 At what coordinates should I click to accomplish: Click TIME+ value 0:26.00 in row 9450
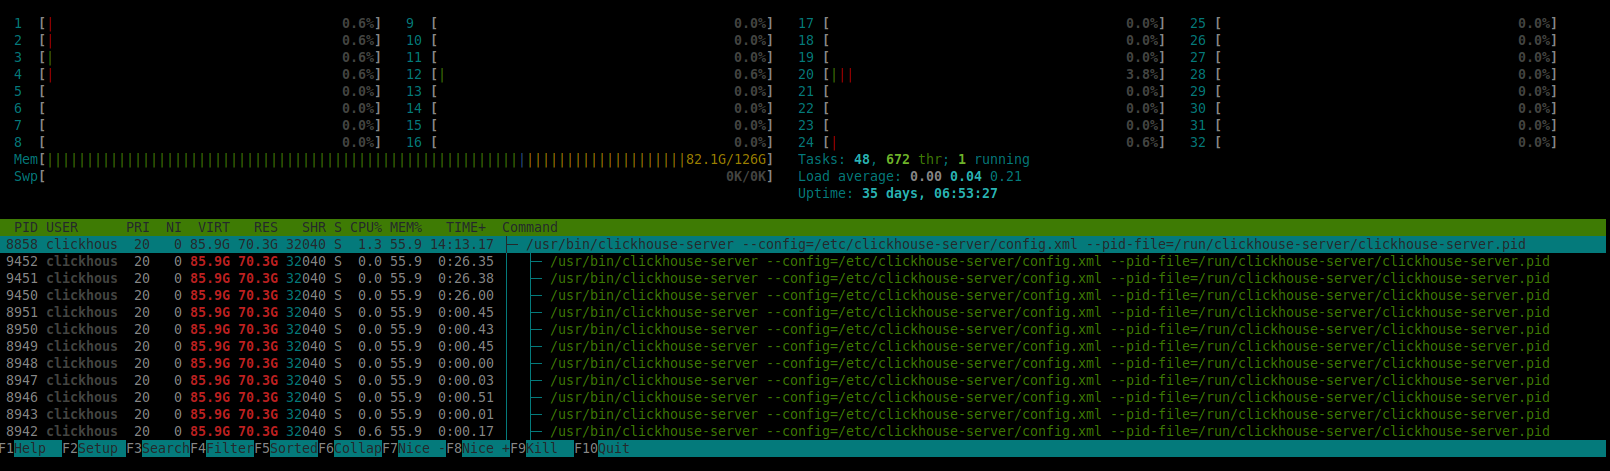click(x=466, y=295)
